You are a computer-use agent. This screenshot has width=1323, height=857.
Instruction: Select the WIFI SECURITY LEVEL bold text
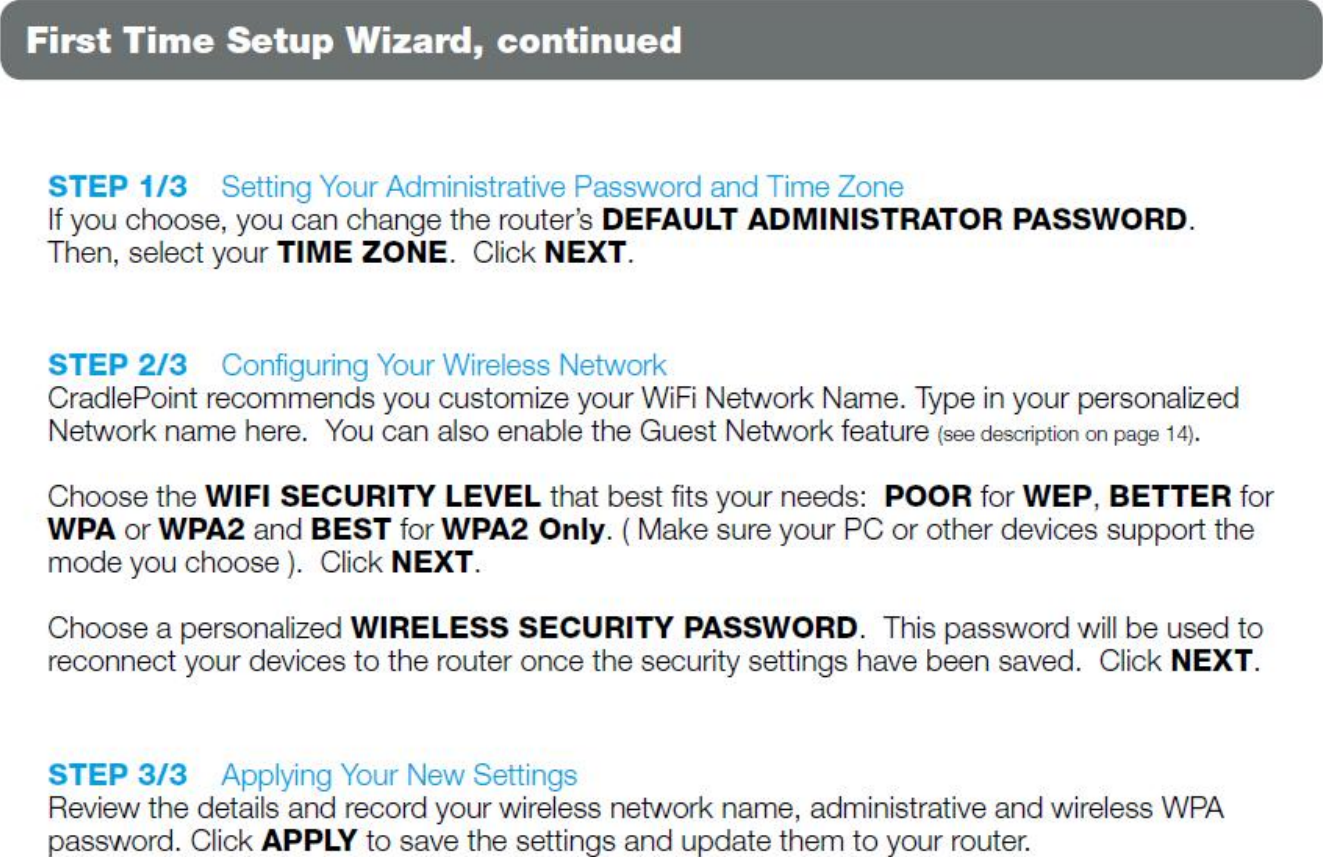373,496
